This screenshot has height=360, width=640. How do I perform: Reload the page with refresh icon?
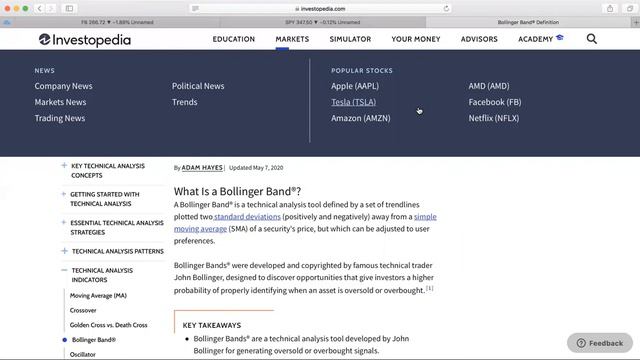coord(446,9)
